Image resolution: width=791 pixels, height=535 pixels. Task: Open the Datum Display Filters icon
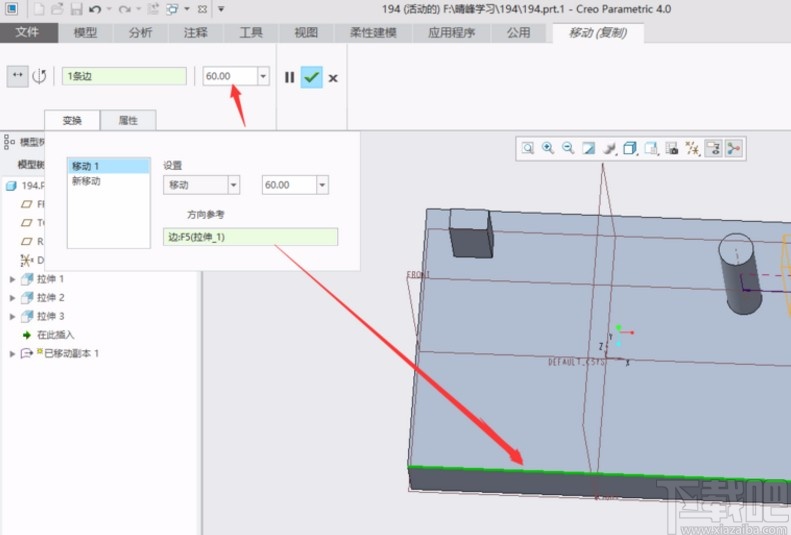click(693, 148)
